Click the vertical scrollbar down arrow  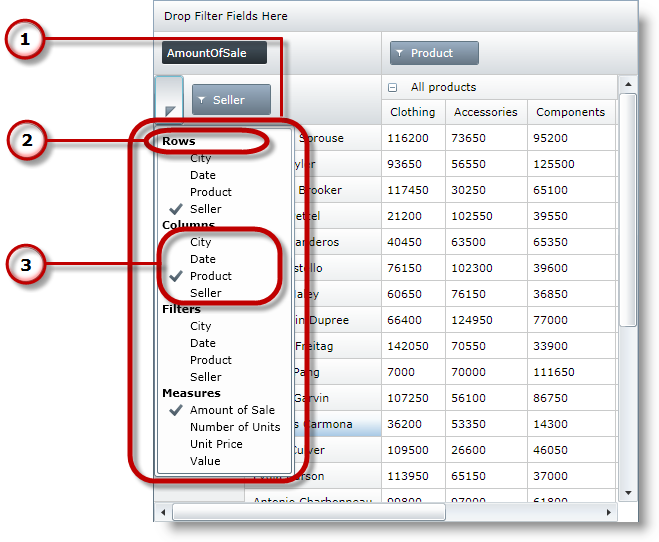click(x=628, y=493)
